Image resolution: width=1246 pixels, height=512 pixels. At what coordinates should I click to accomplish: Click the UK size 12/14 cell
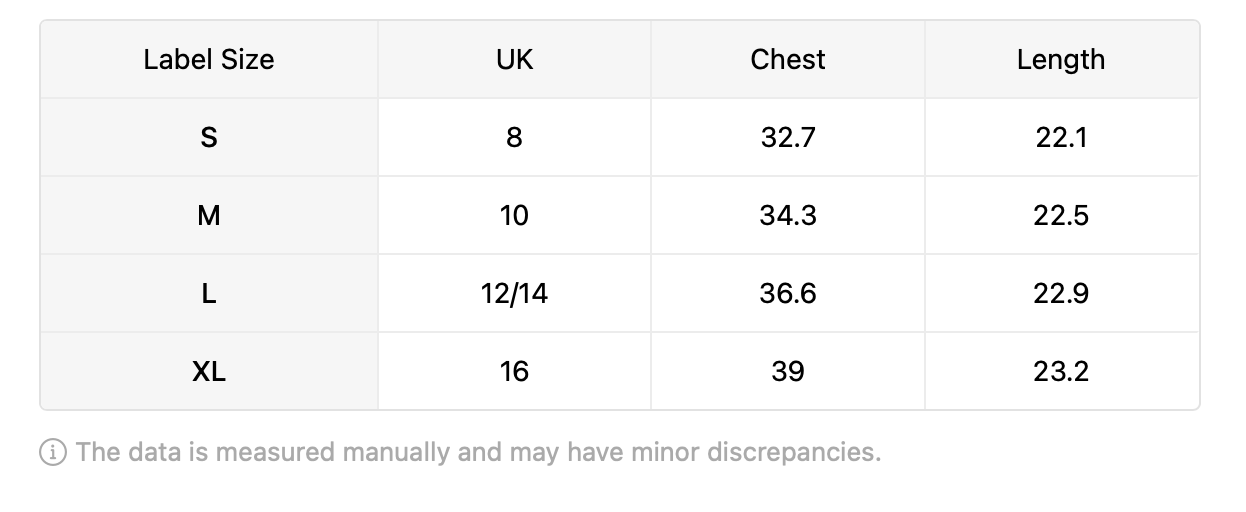[x=514, y=293]
